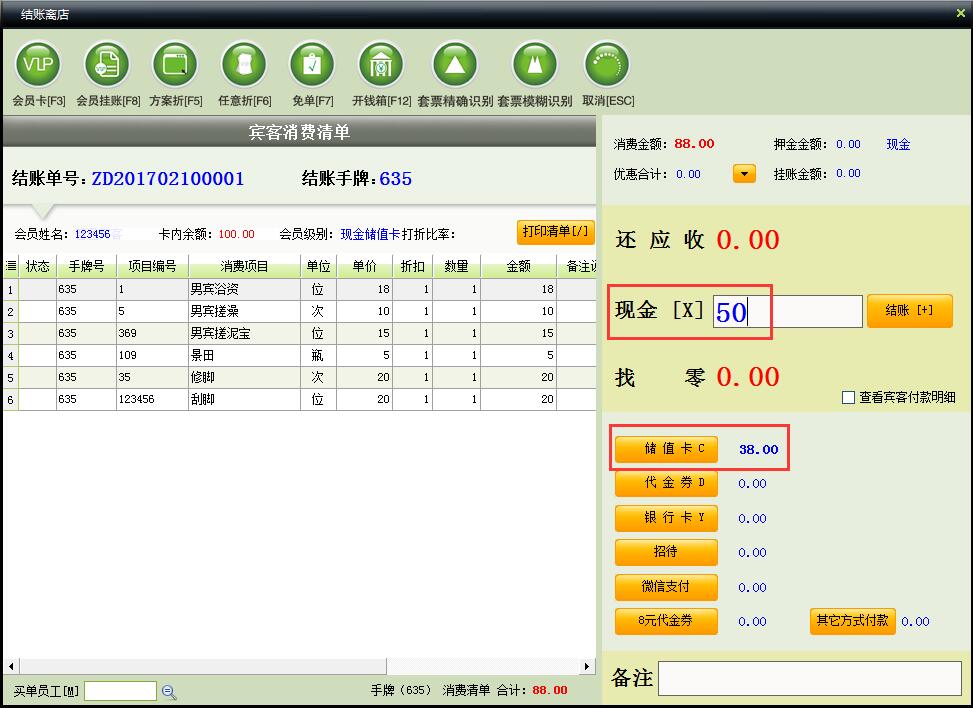Screen dimensions: 973x708
Task: Select the 会员挂账[F8] icon
Action: click(107, 64)
